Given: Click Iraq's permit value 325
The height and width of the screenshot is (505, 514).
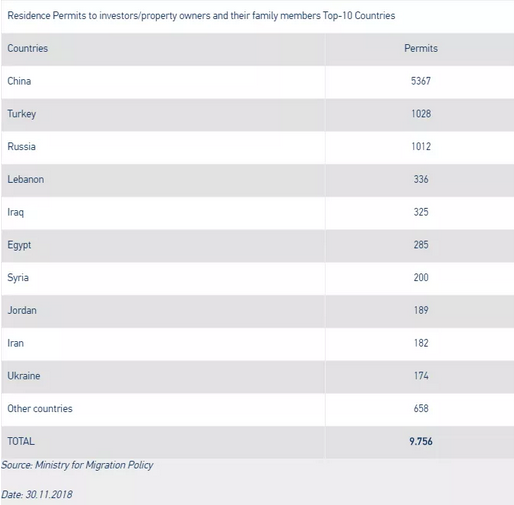Looking at the screenshot, I should pyautogui.click(x=421, y=212).
